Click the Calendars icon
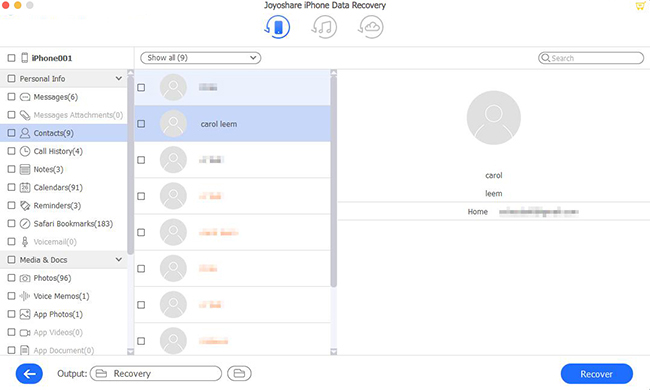650x390 pixels. tap(25, 187)
